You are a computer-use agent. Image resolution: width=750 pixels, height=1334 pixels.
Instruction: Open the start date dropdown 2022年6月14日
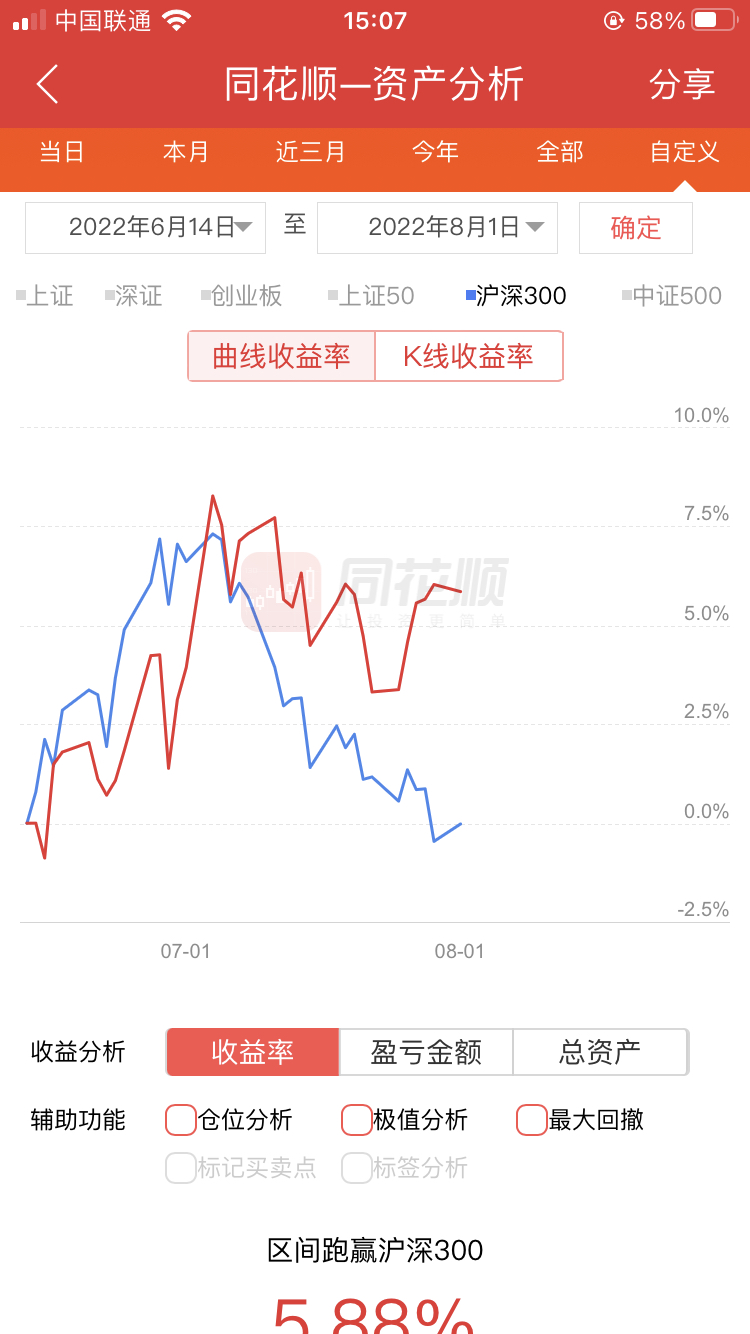coord(146,228)
